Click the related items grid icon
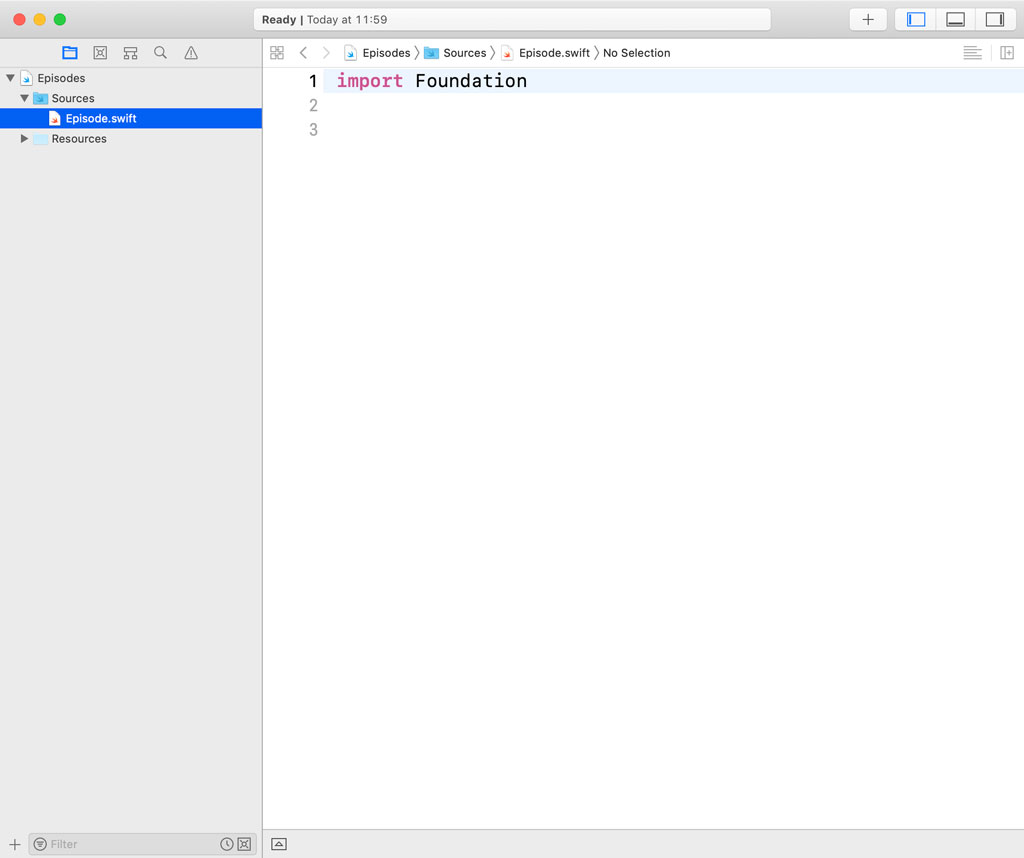The width and height of the screenshot is (1024, 858). coord(277,52)
